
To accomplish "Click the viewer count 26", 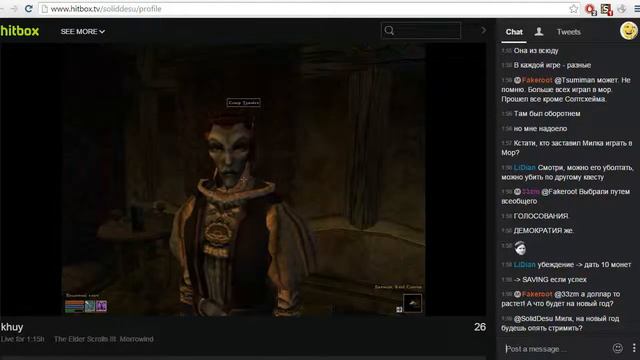I will coord(480,327).
